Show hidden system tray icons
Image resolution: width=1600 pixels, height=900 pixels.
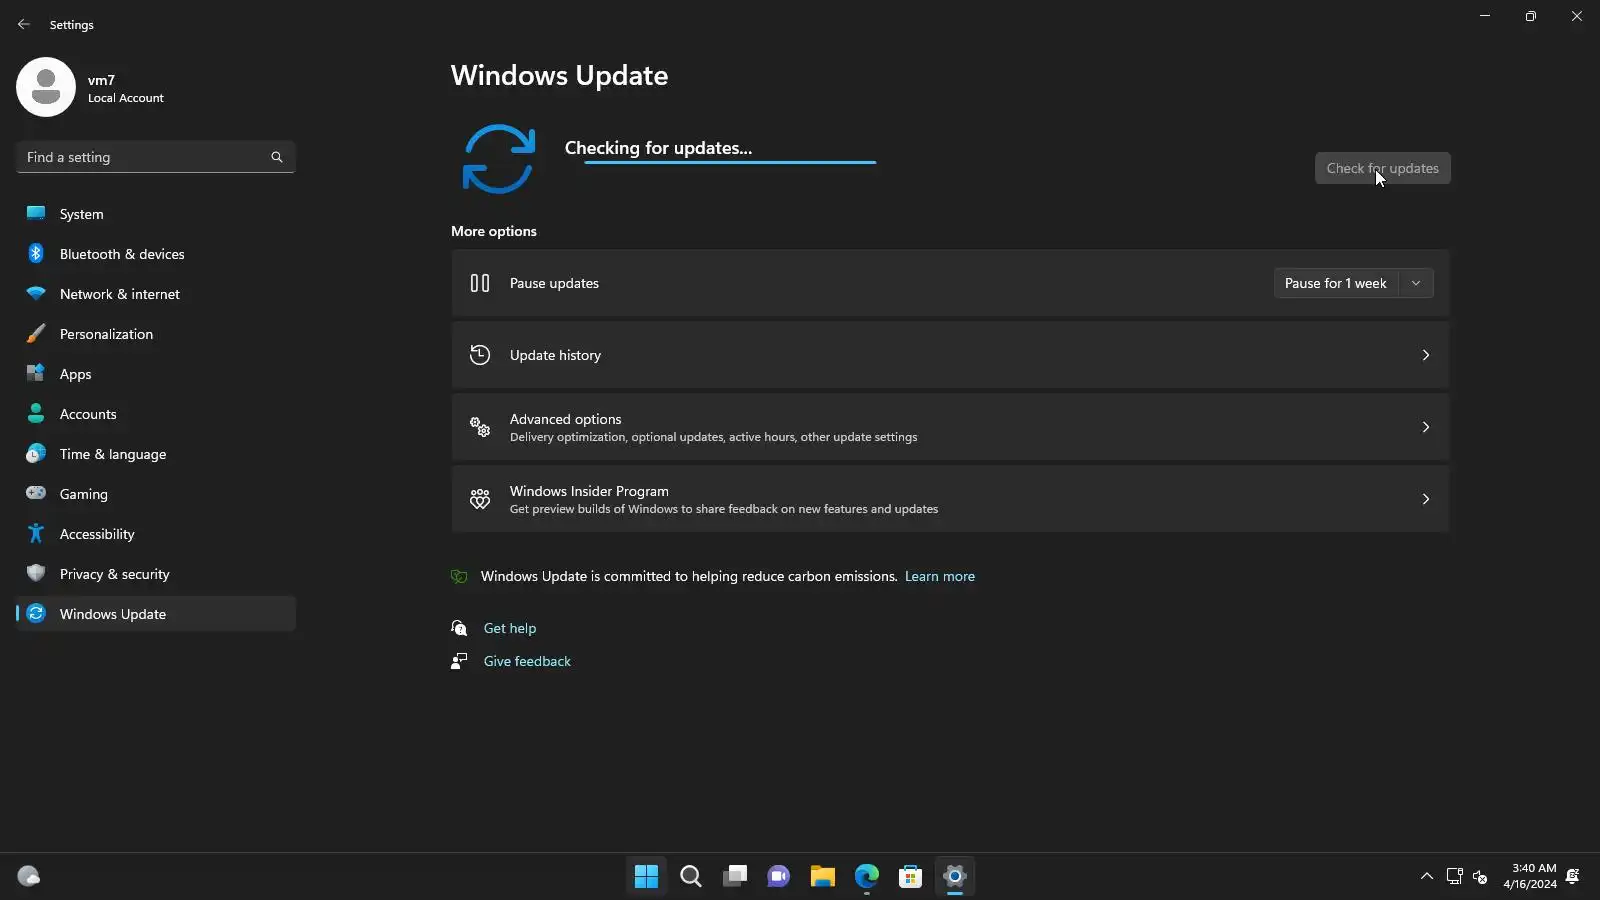pos(1427,876)
